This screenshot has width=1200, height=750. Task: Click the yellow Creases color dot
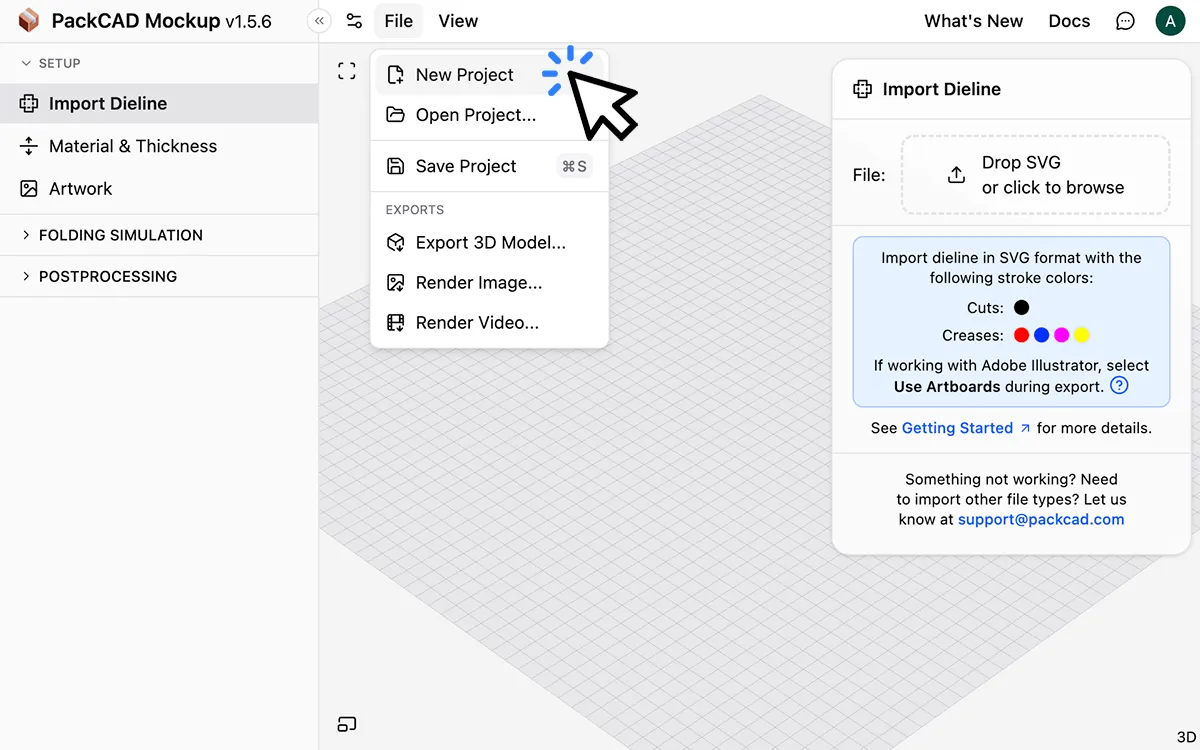[1081, 336]
